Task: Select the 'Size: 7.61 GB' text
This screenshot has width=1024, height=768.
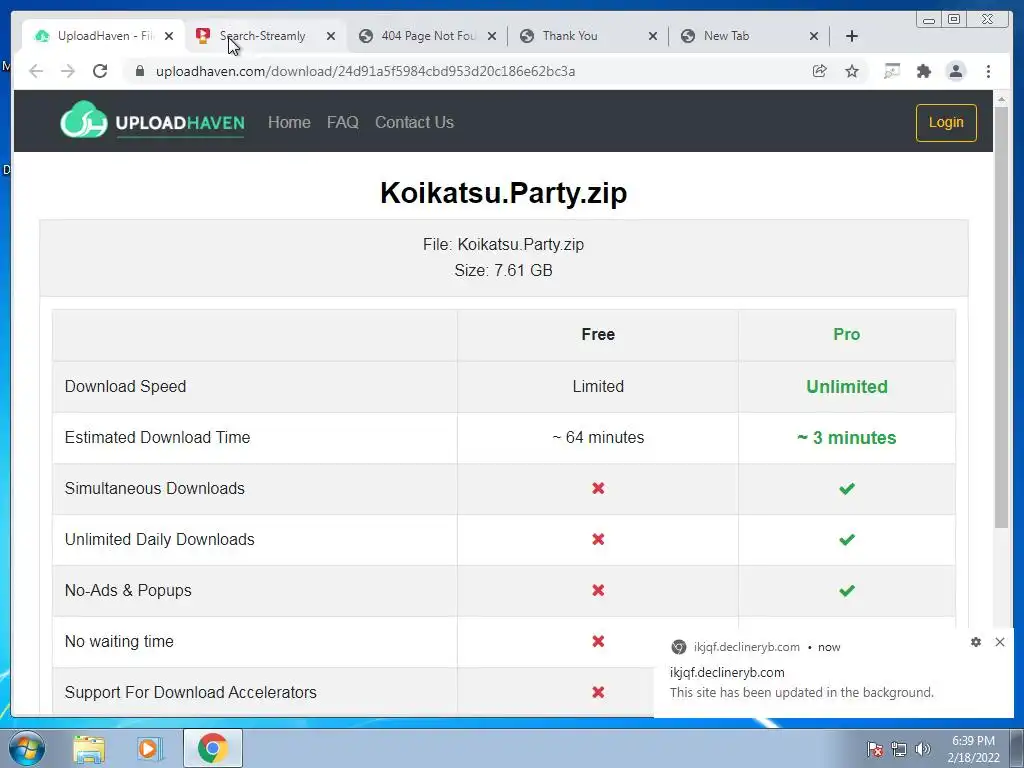Action: click(504, 270)
